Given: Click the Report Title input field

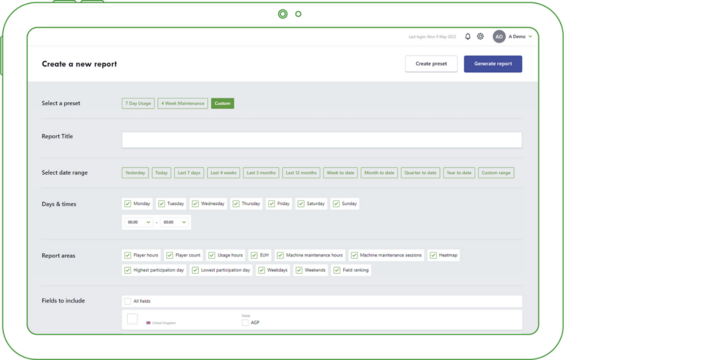Looking at the screenshot, I should point(322,140).
